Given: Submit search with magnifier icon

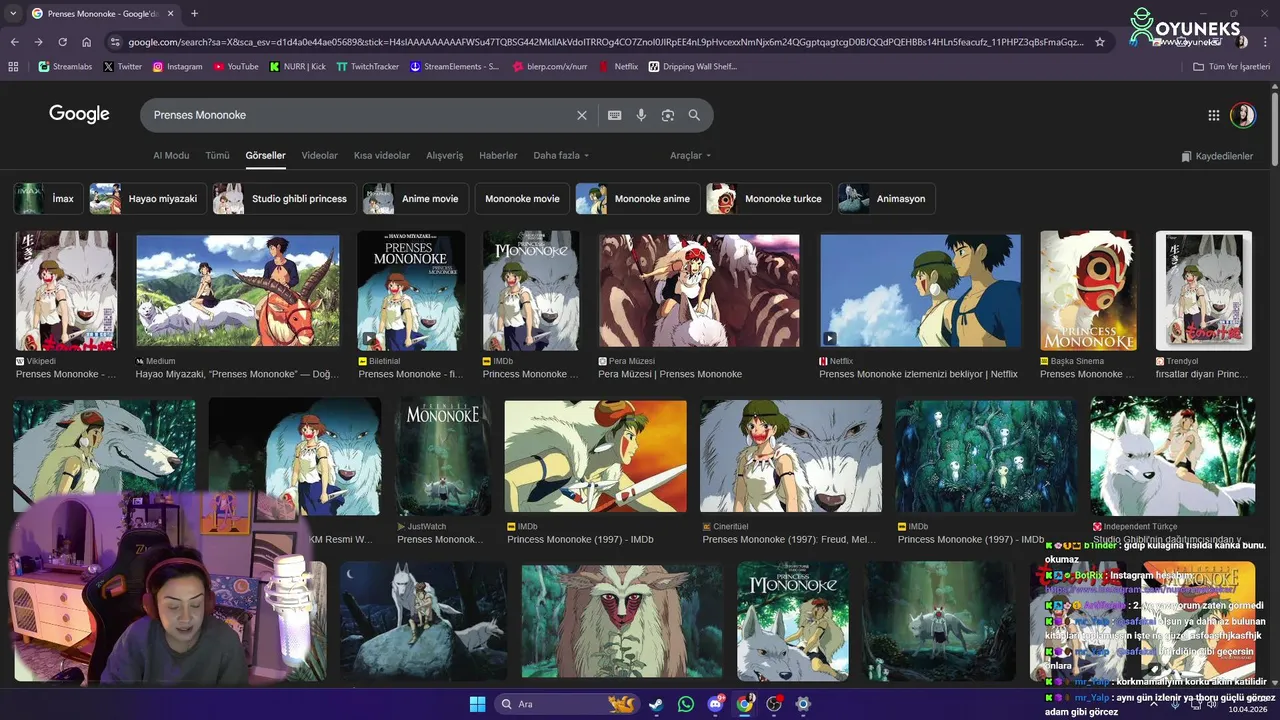Looking at the screenshot, I should click(694, 115).
